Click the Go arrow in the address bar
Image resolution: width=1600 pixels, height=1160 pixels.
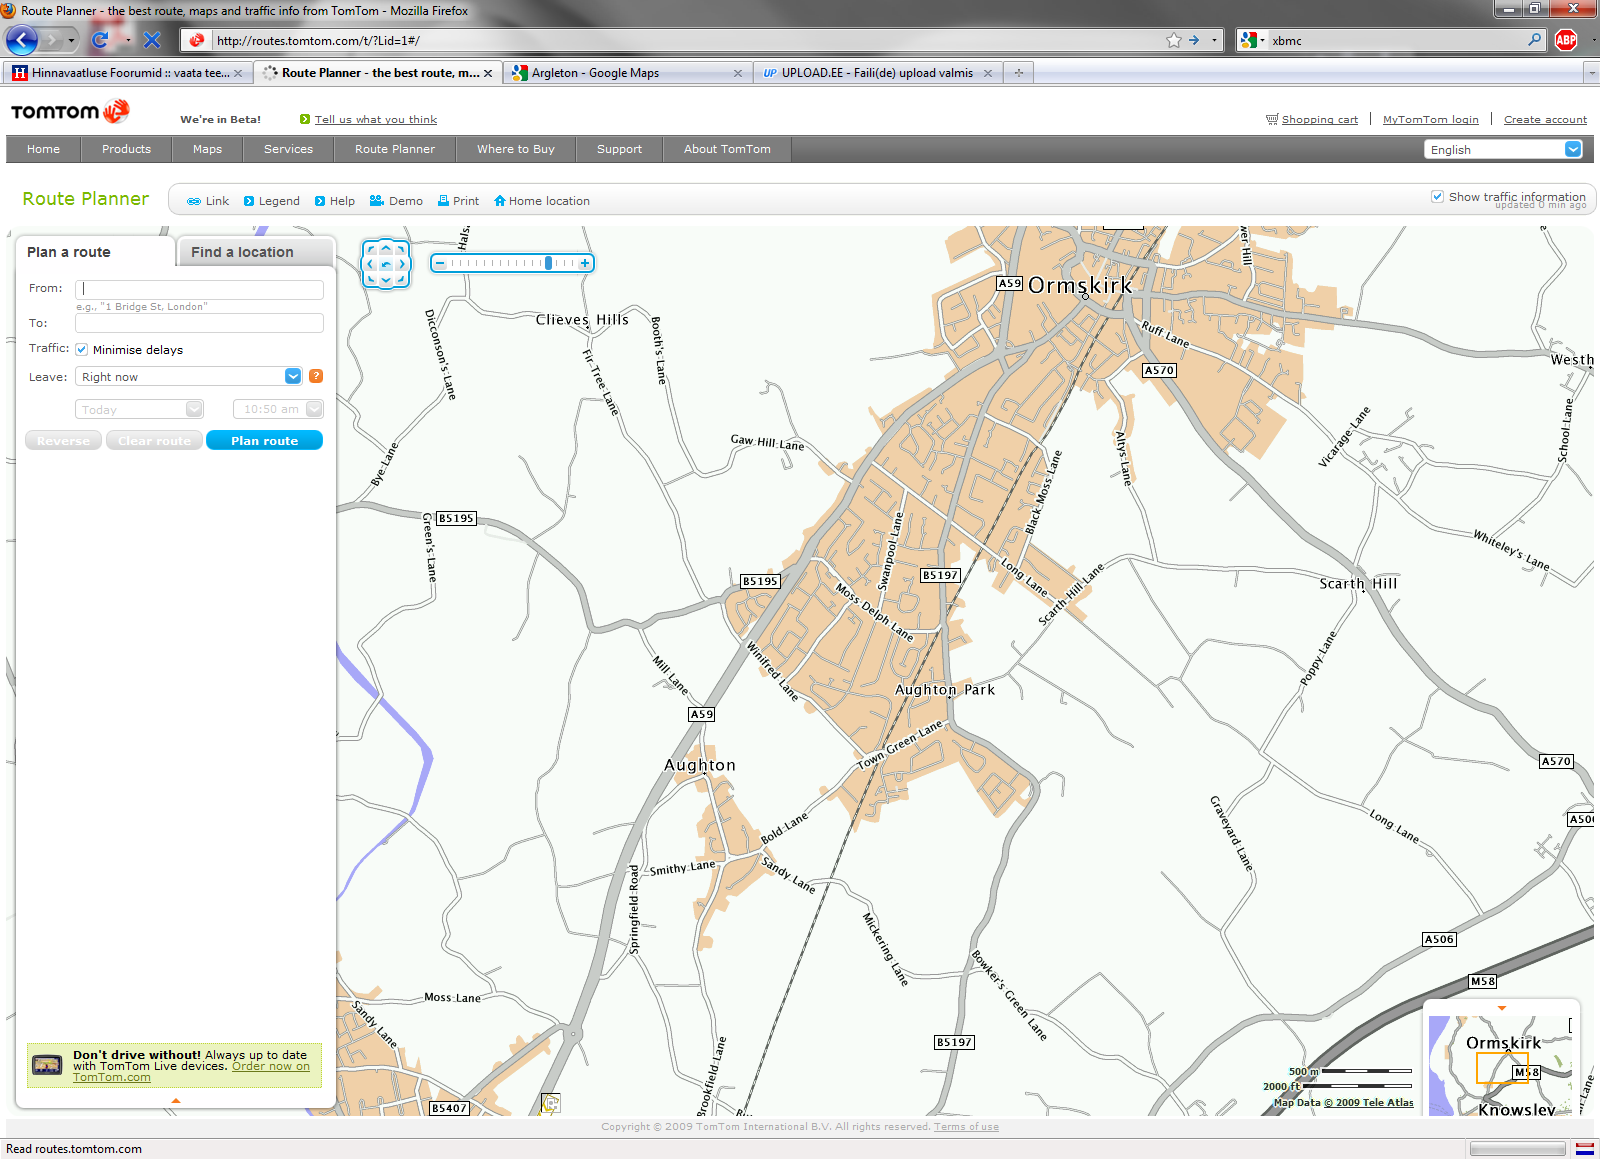coord(1194,40)
